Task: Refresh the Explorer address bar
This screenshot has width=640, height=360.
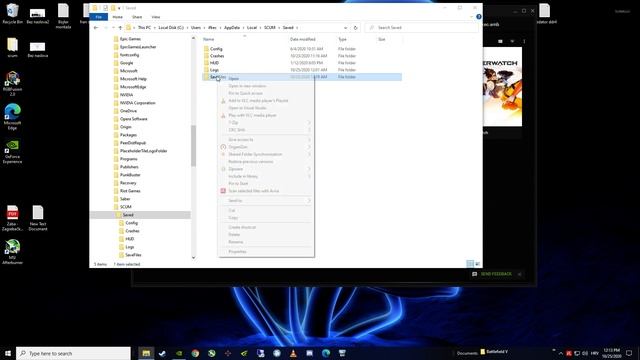Action: pos(355,27)
